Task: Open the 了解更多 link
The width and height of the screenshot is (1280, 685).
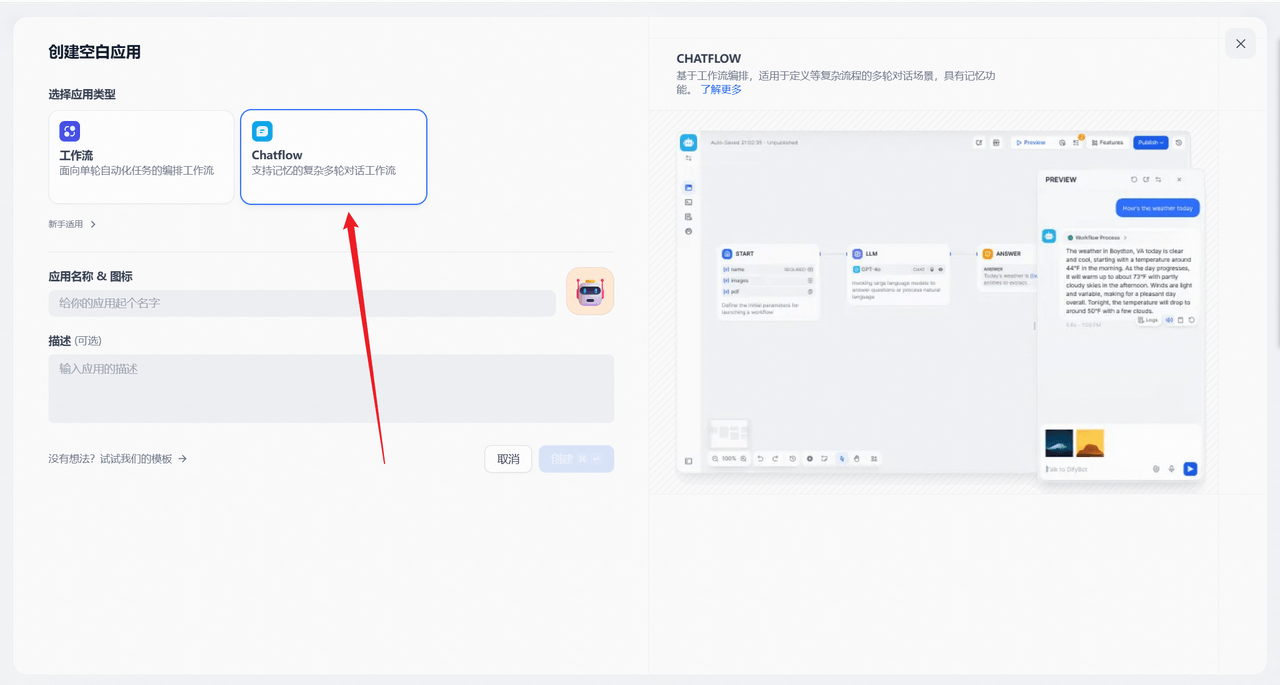Action: 721,90
